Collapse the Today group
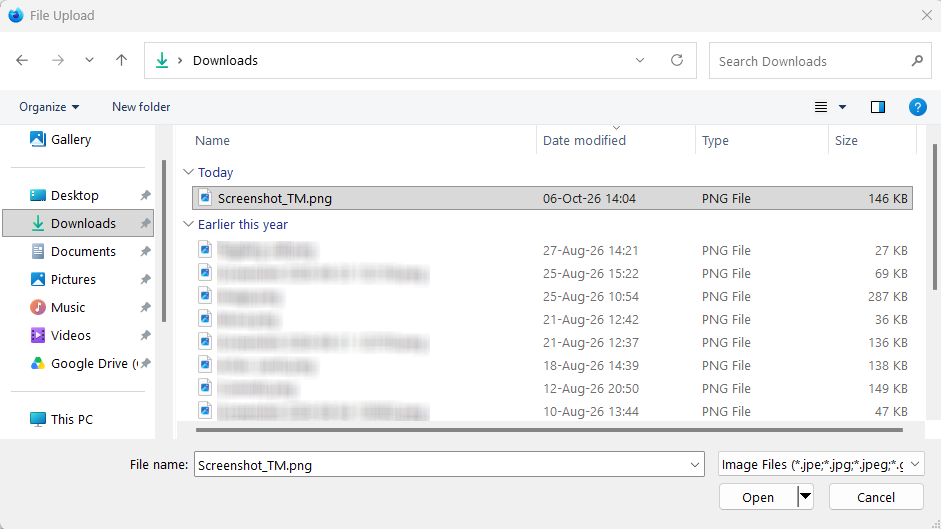The image size is (941, 529). click(188, 172)
